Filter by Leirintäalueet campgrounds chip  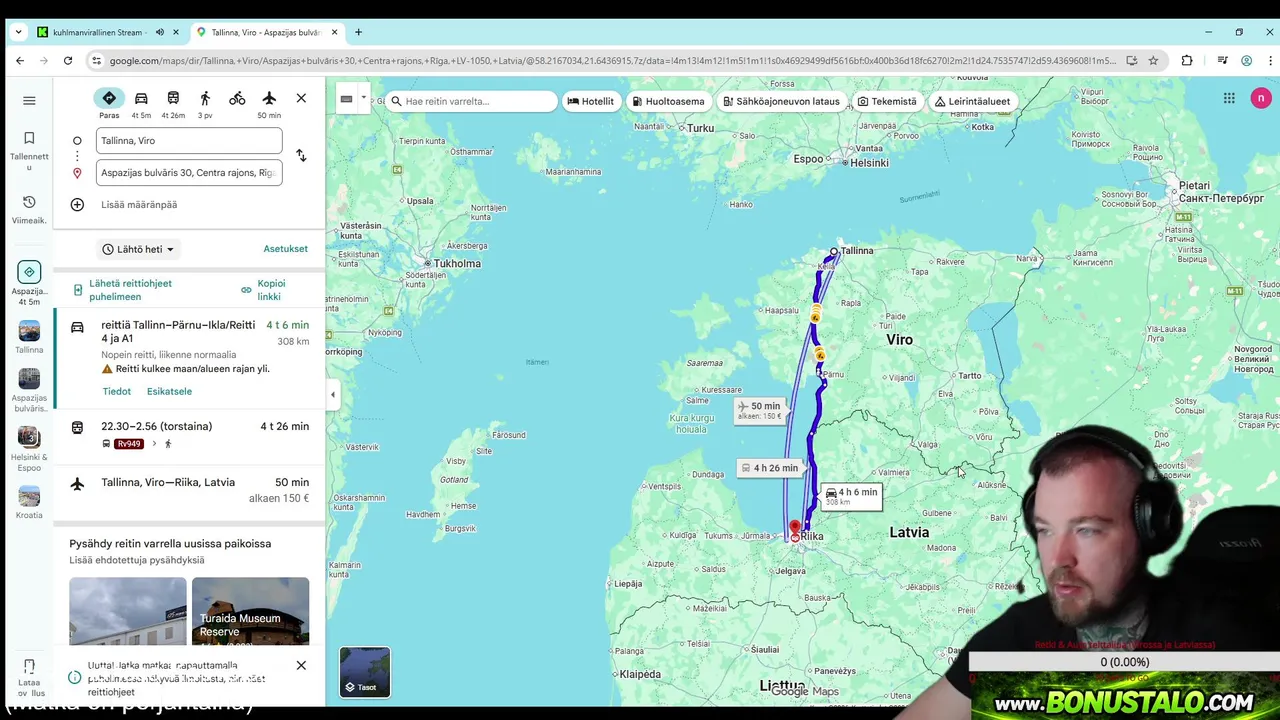pyautogui.click(x=973, y=101)
